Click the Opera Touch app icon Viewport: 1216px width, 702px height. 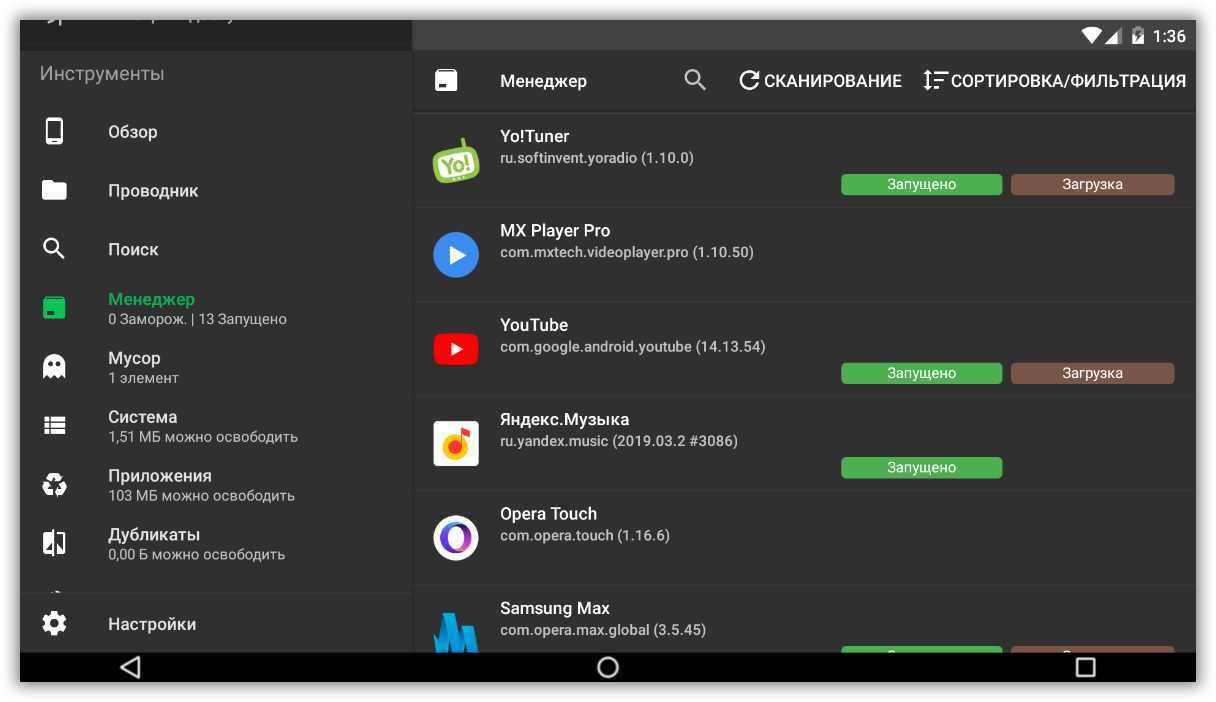click(x=456, y=537)
